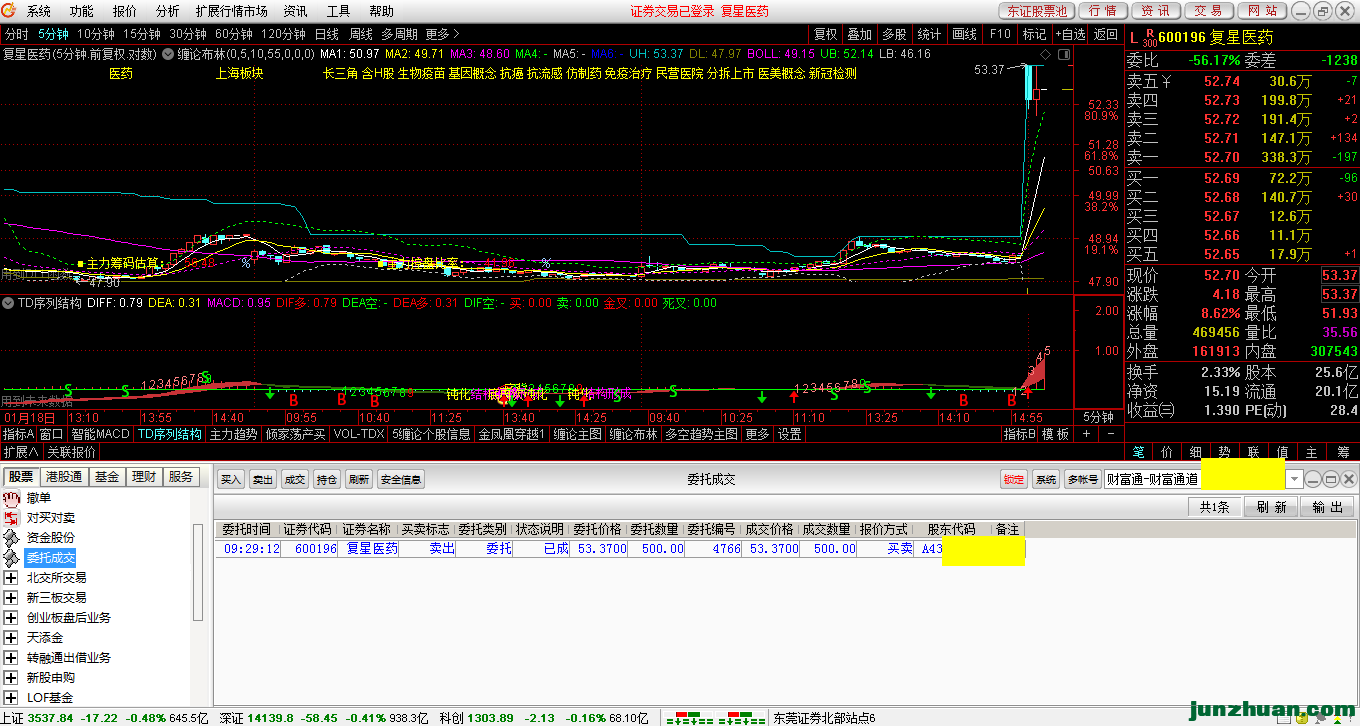The width and height of the screenshot is (1360, 726).
Task: Switch to 日线 daily chart
Action: coord(327,34)
